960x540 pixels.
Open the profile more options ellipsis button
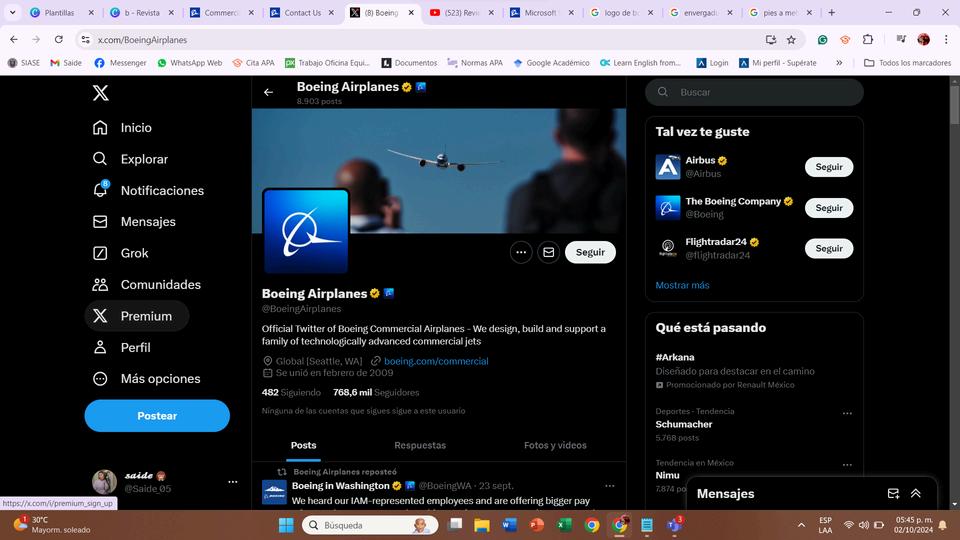pos(521,252)
